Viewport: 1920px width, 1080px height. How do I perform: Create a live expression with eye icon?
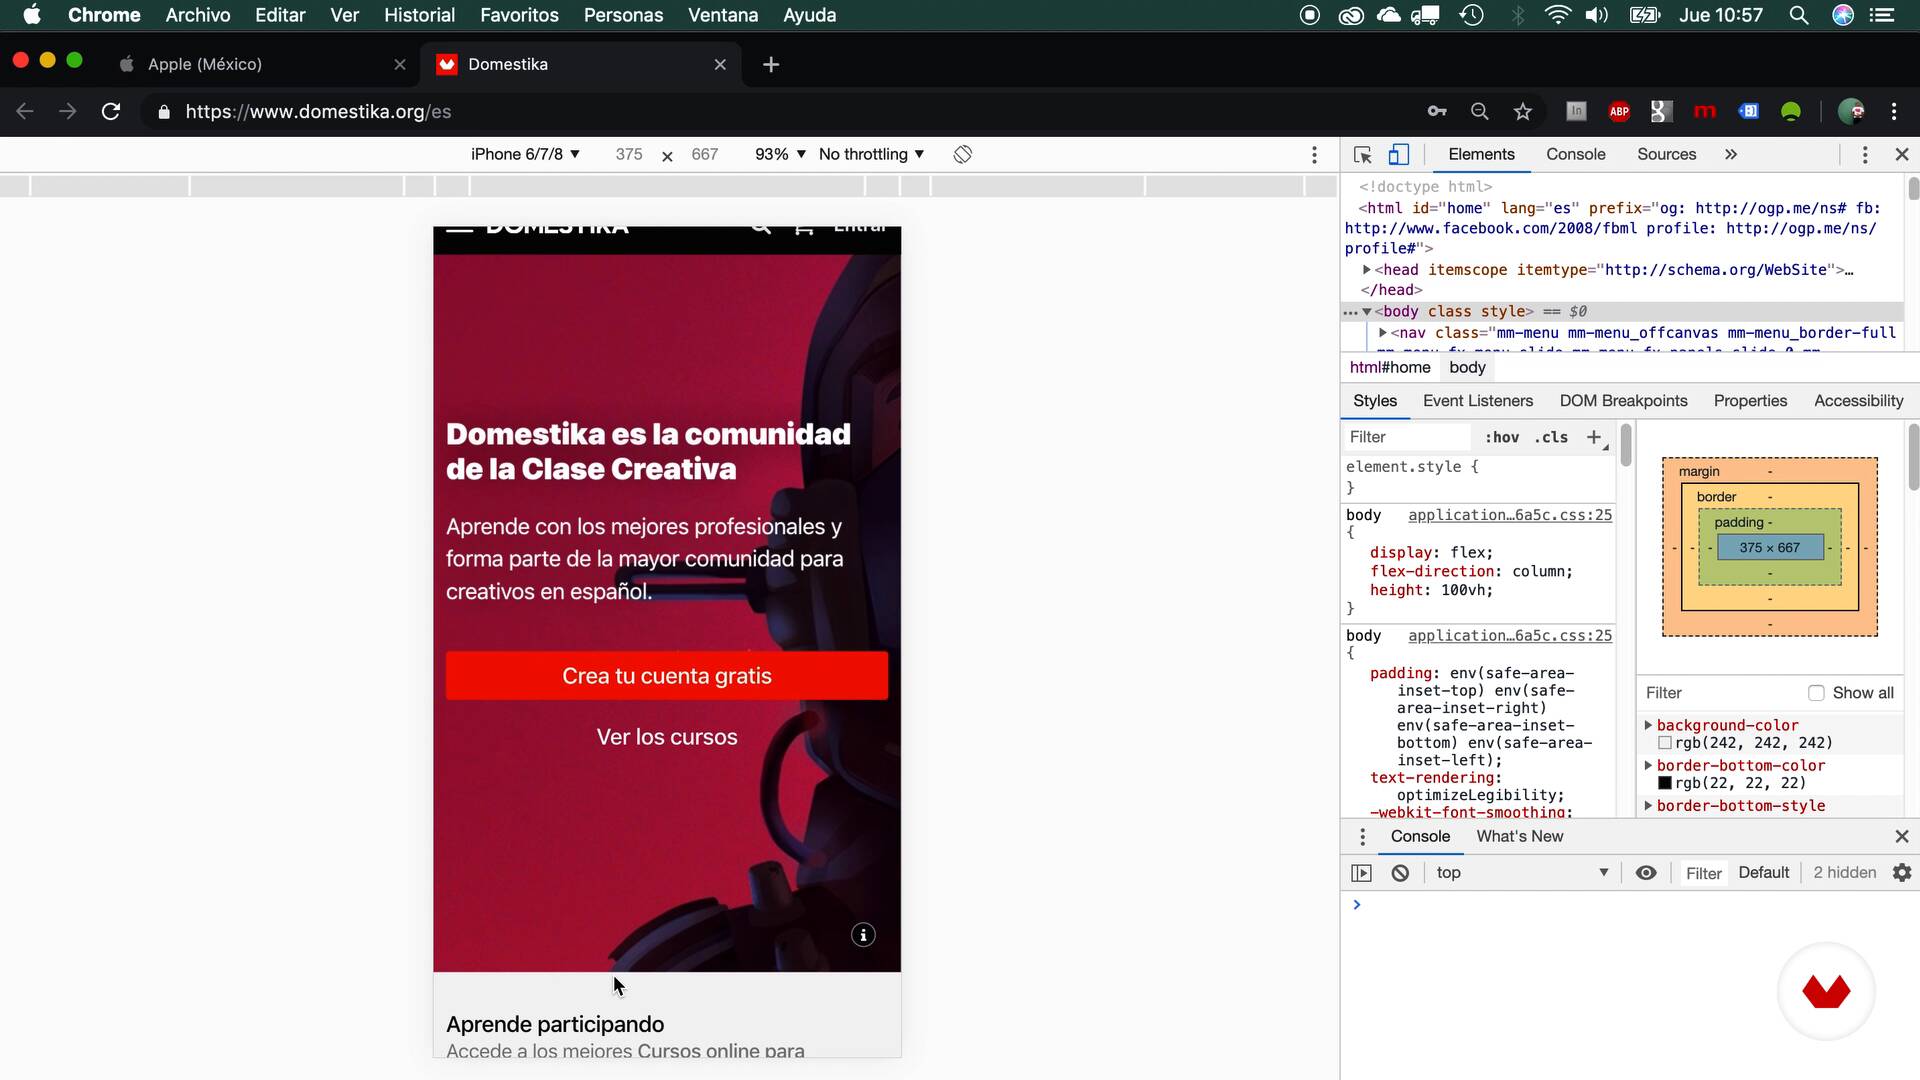(1646, 873)
